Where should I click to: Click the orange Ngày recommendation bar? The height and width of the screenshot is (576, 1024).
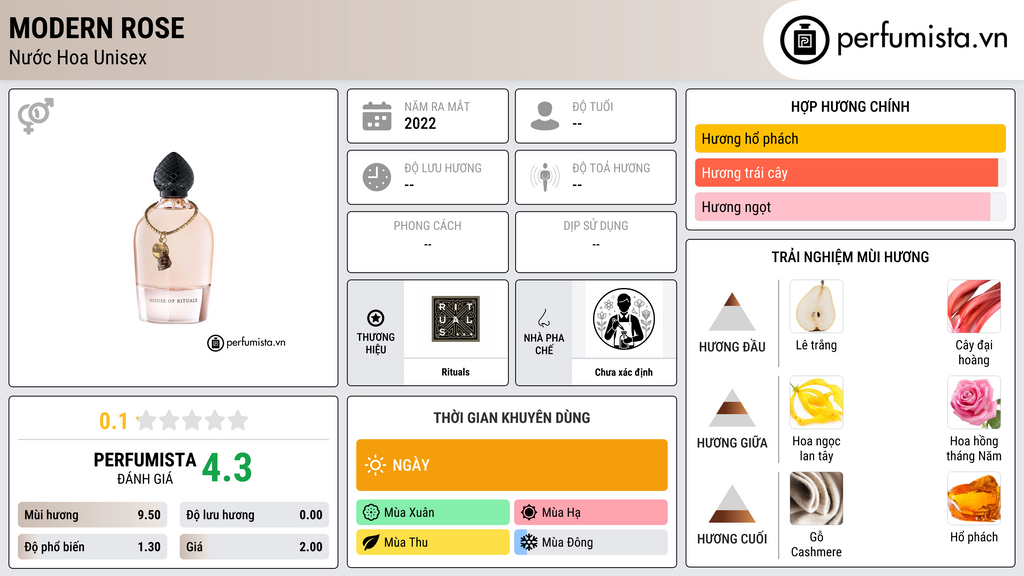[x=512, y=465]
